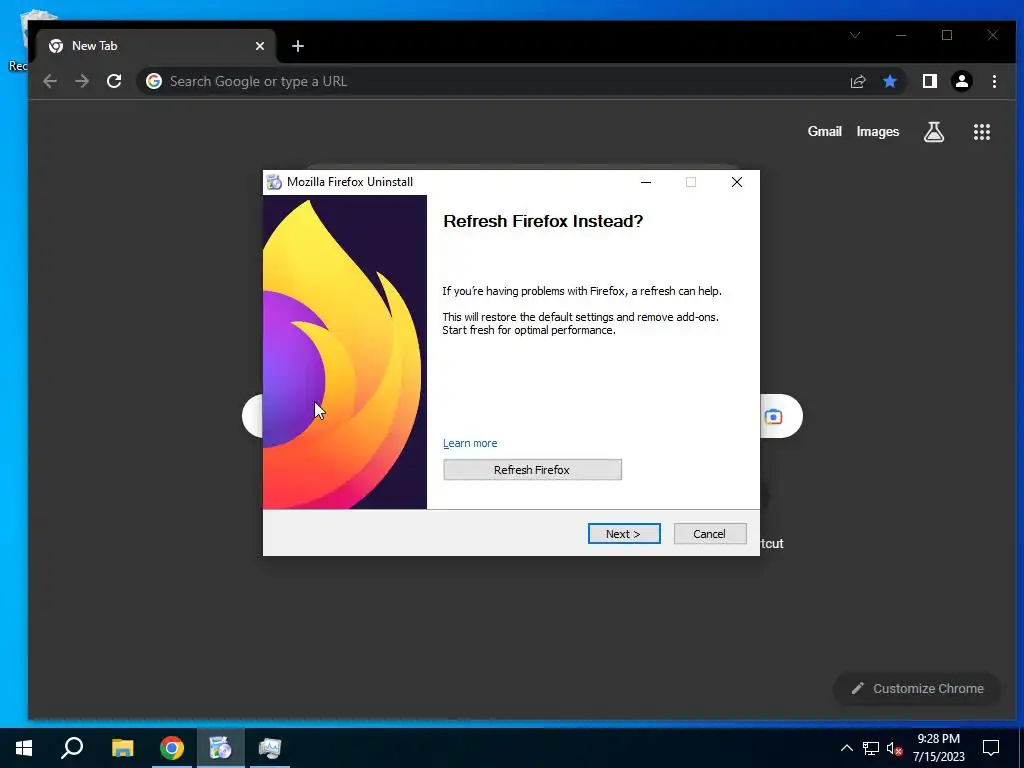Go back in Chrome
Screen dimensions: 1024x768
point(50,81)
